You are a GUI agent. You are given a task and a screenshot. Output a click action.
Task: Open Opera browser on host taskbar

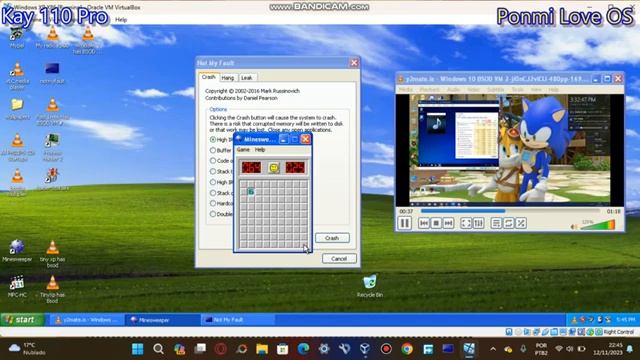pyautogui.click(x=220, y=349)
